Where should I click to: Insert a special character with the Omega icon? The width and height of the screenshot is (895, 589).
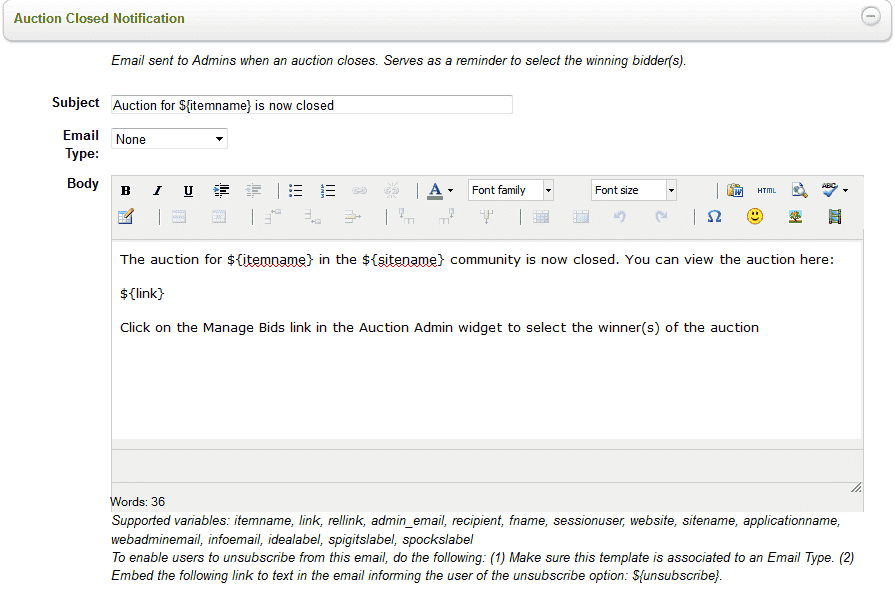714,216
